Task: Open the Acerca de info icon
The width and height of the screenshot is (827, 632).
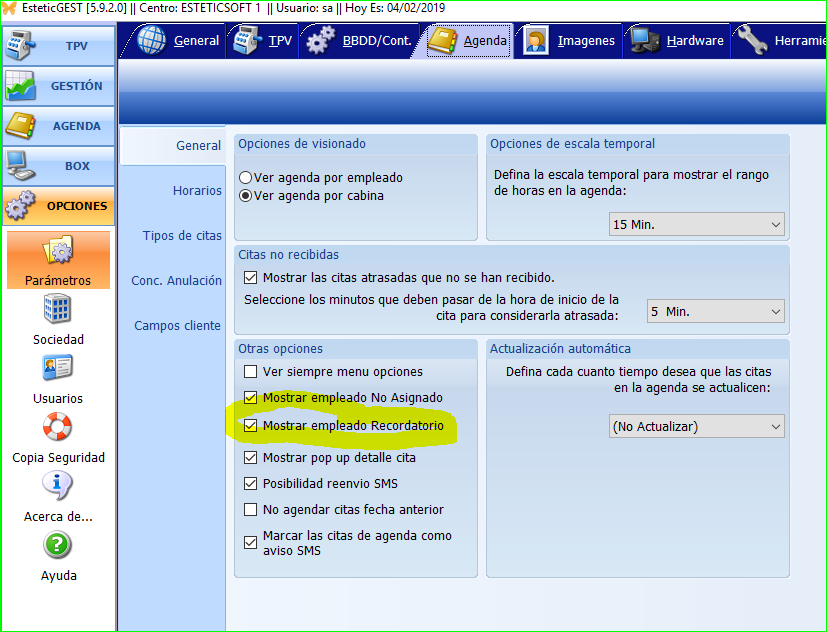Action: pos(57,487)
